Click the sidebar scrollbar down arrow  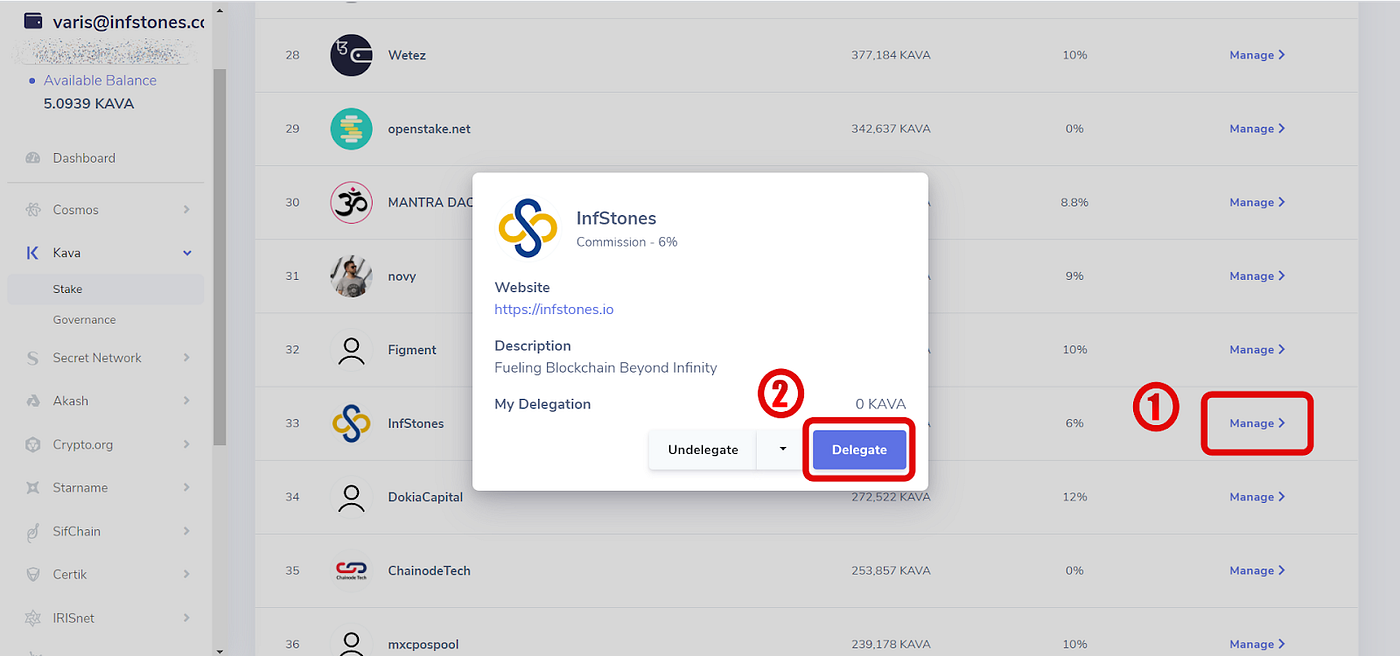(220, 649)
